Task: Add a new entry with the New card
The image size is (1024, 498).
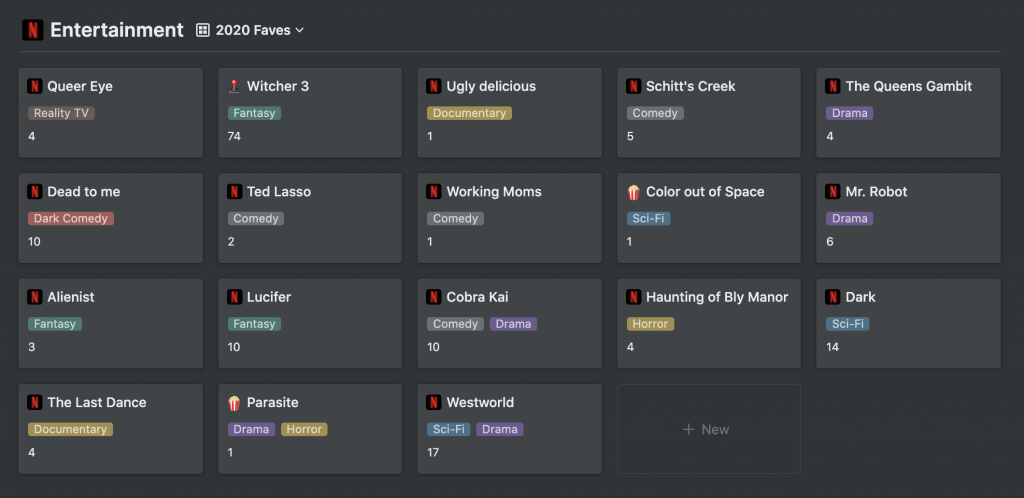Action: click(709, 429)
